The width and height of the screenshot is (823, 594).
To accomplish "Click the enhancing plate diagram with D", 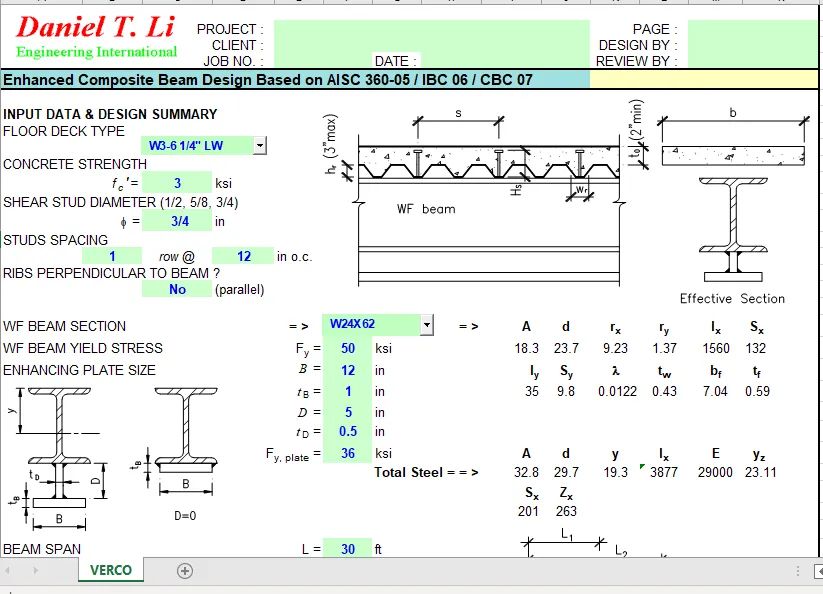I will tap(60, 458).
